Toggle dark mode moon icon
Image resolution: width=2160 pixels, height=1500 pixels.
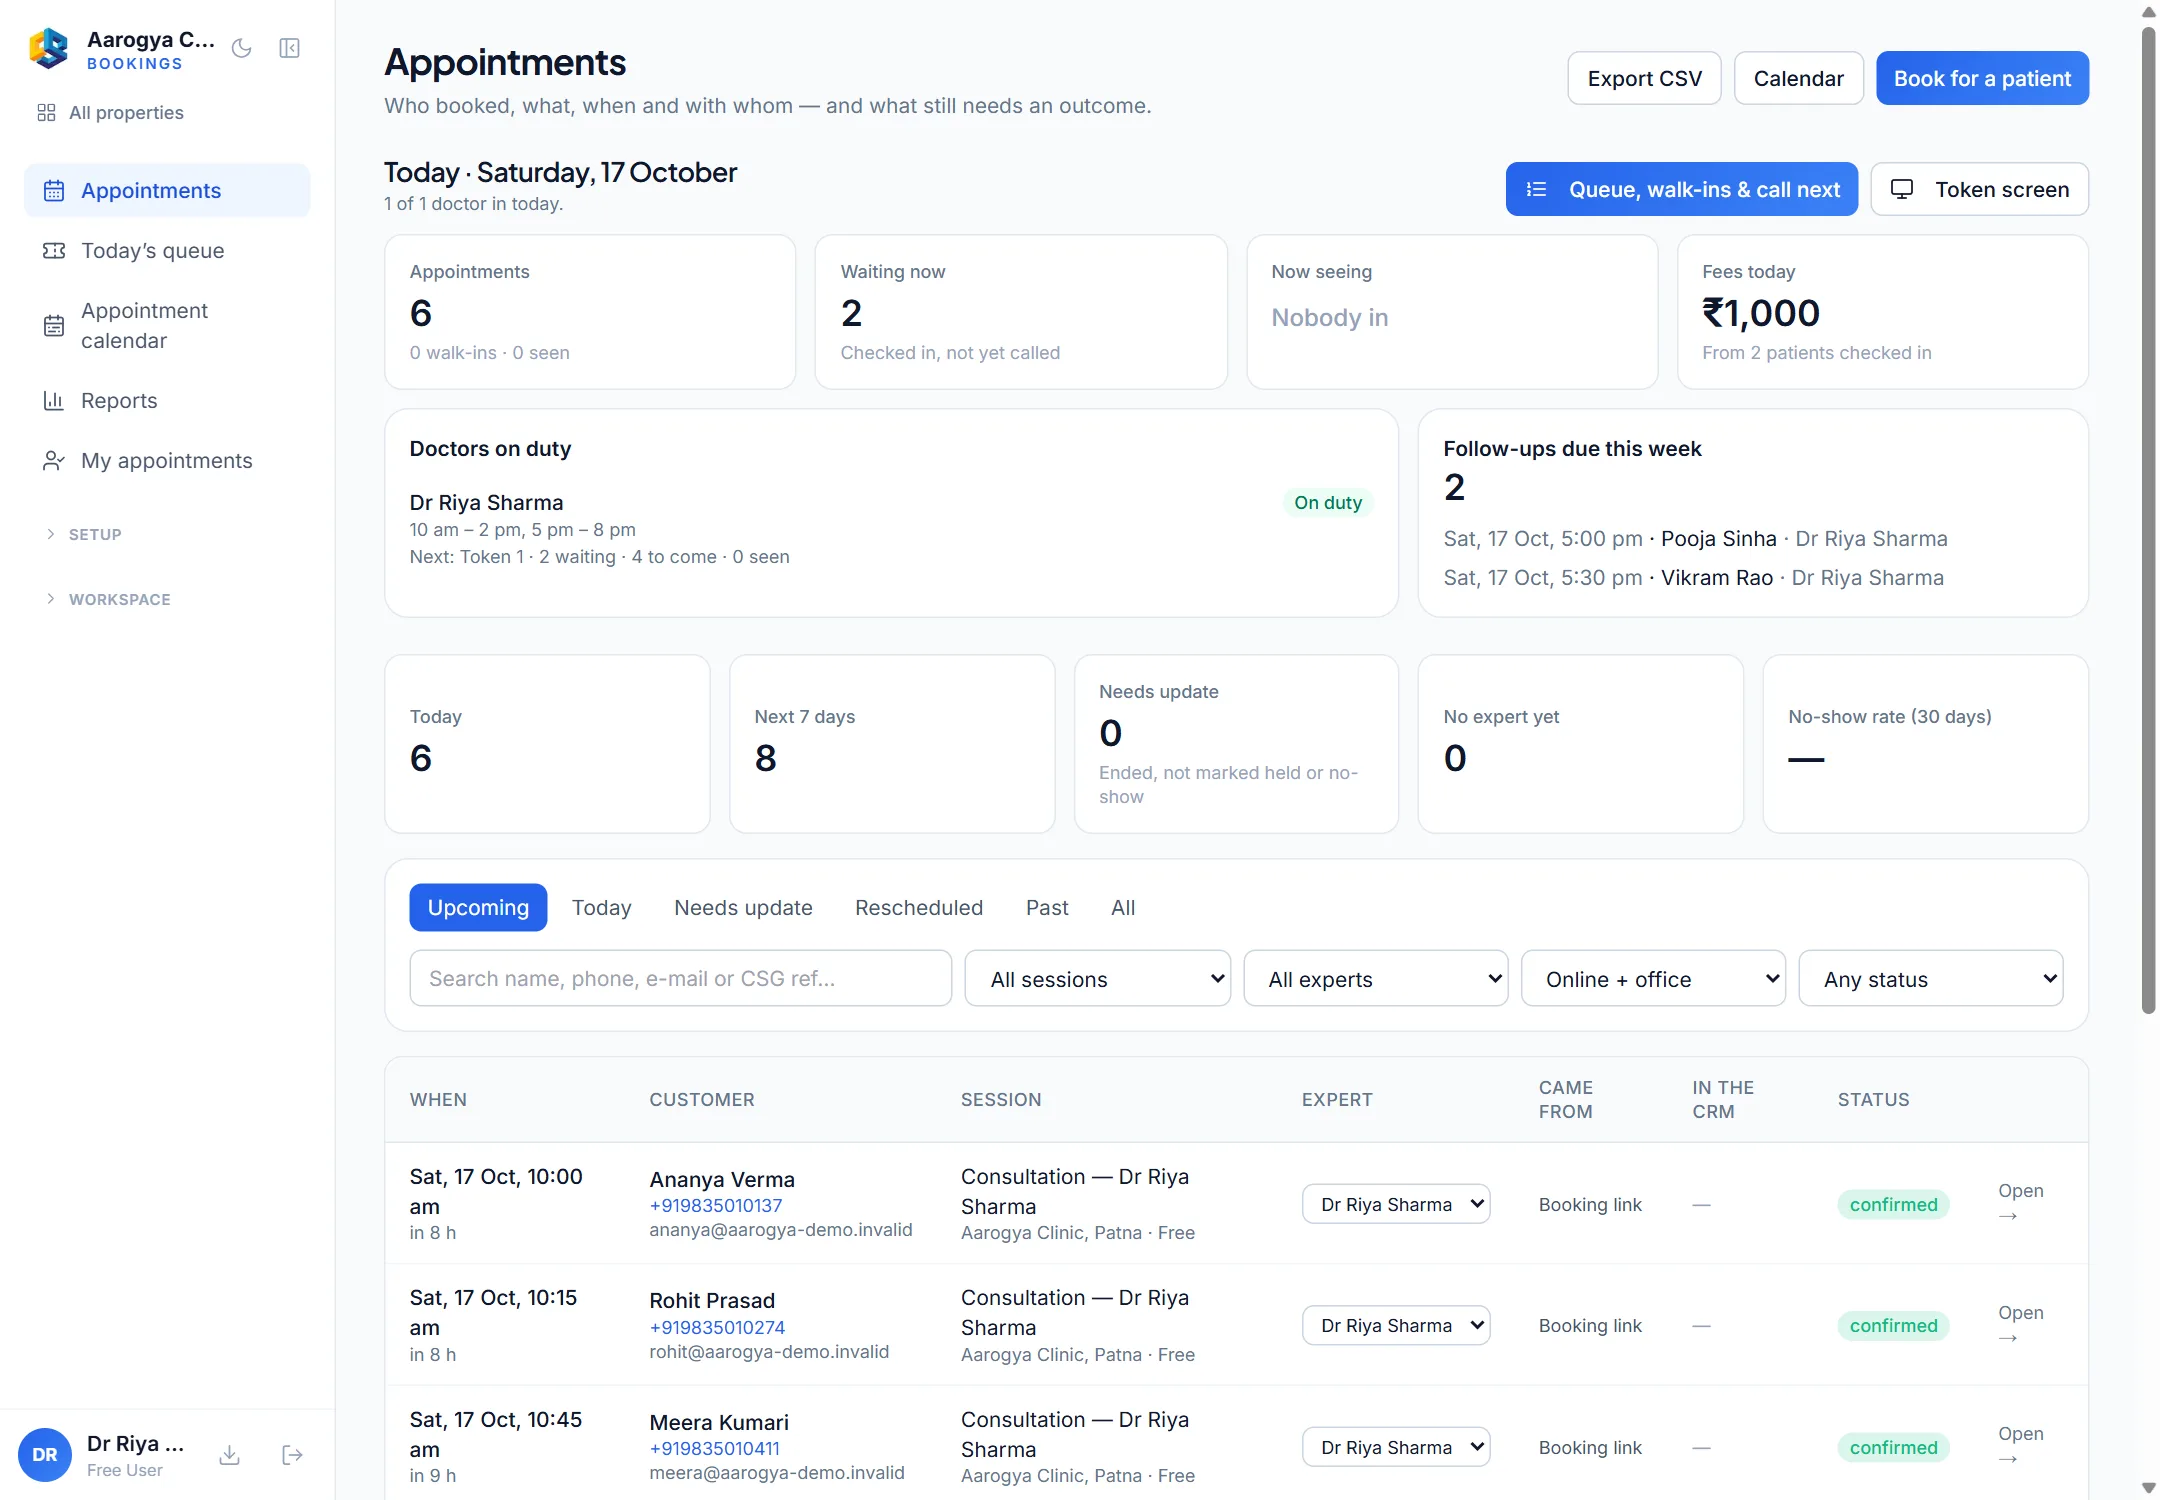point(241,48)
